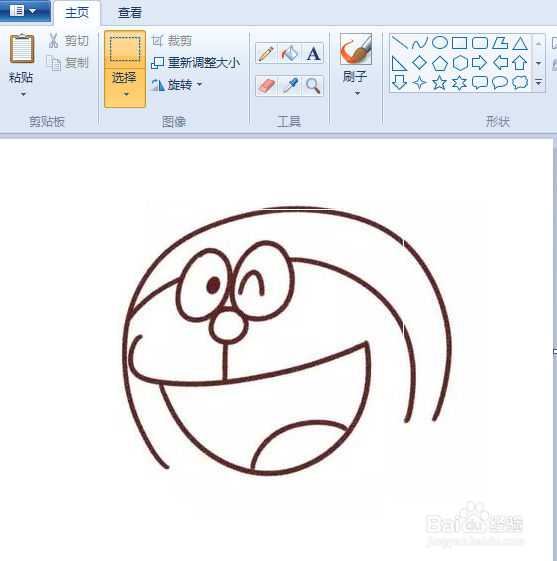The height and width of the screenshot is (561, 557).
Task: Choose the Hexagon shape
Action: tap(460, 63)
